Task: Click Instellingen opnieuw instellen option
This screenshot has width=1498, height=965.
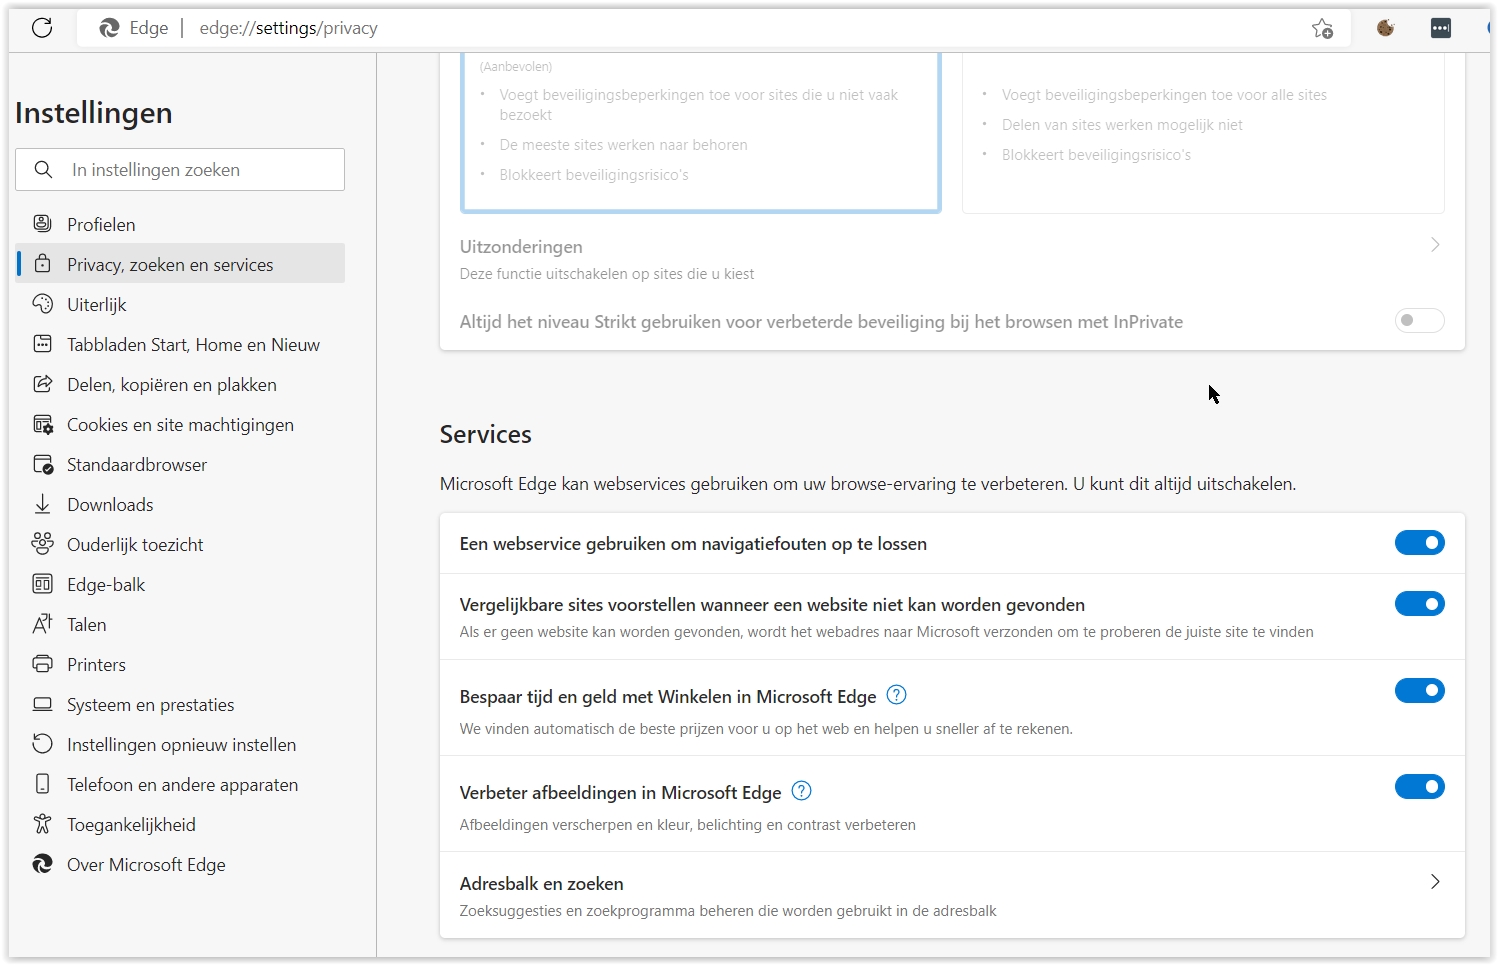Action: [x=181, y=745]
